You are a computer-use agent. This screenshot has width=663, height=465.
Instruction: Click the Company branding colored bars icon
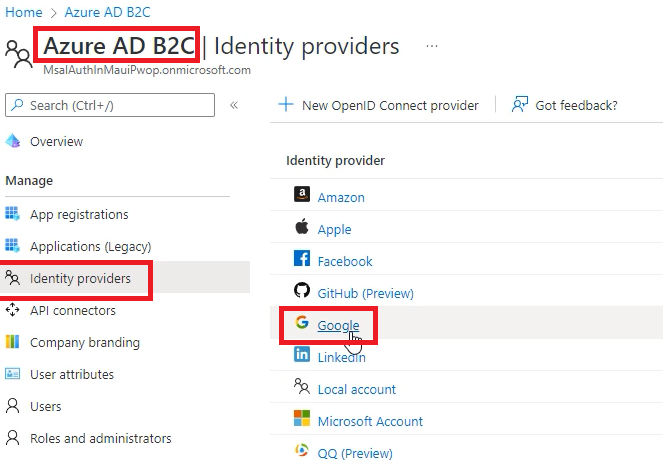(12, 342)
